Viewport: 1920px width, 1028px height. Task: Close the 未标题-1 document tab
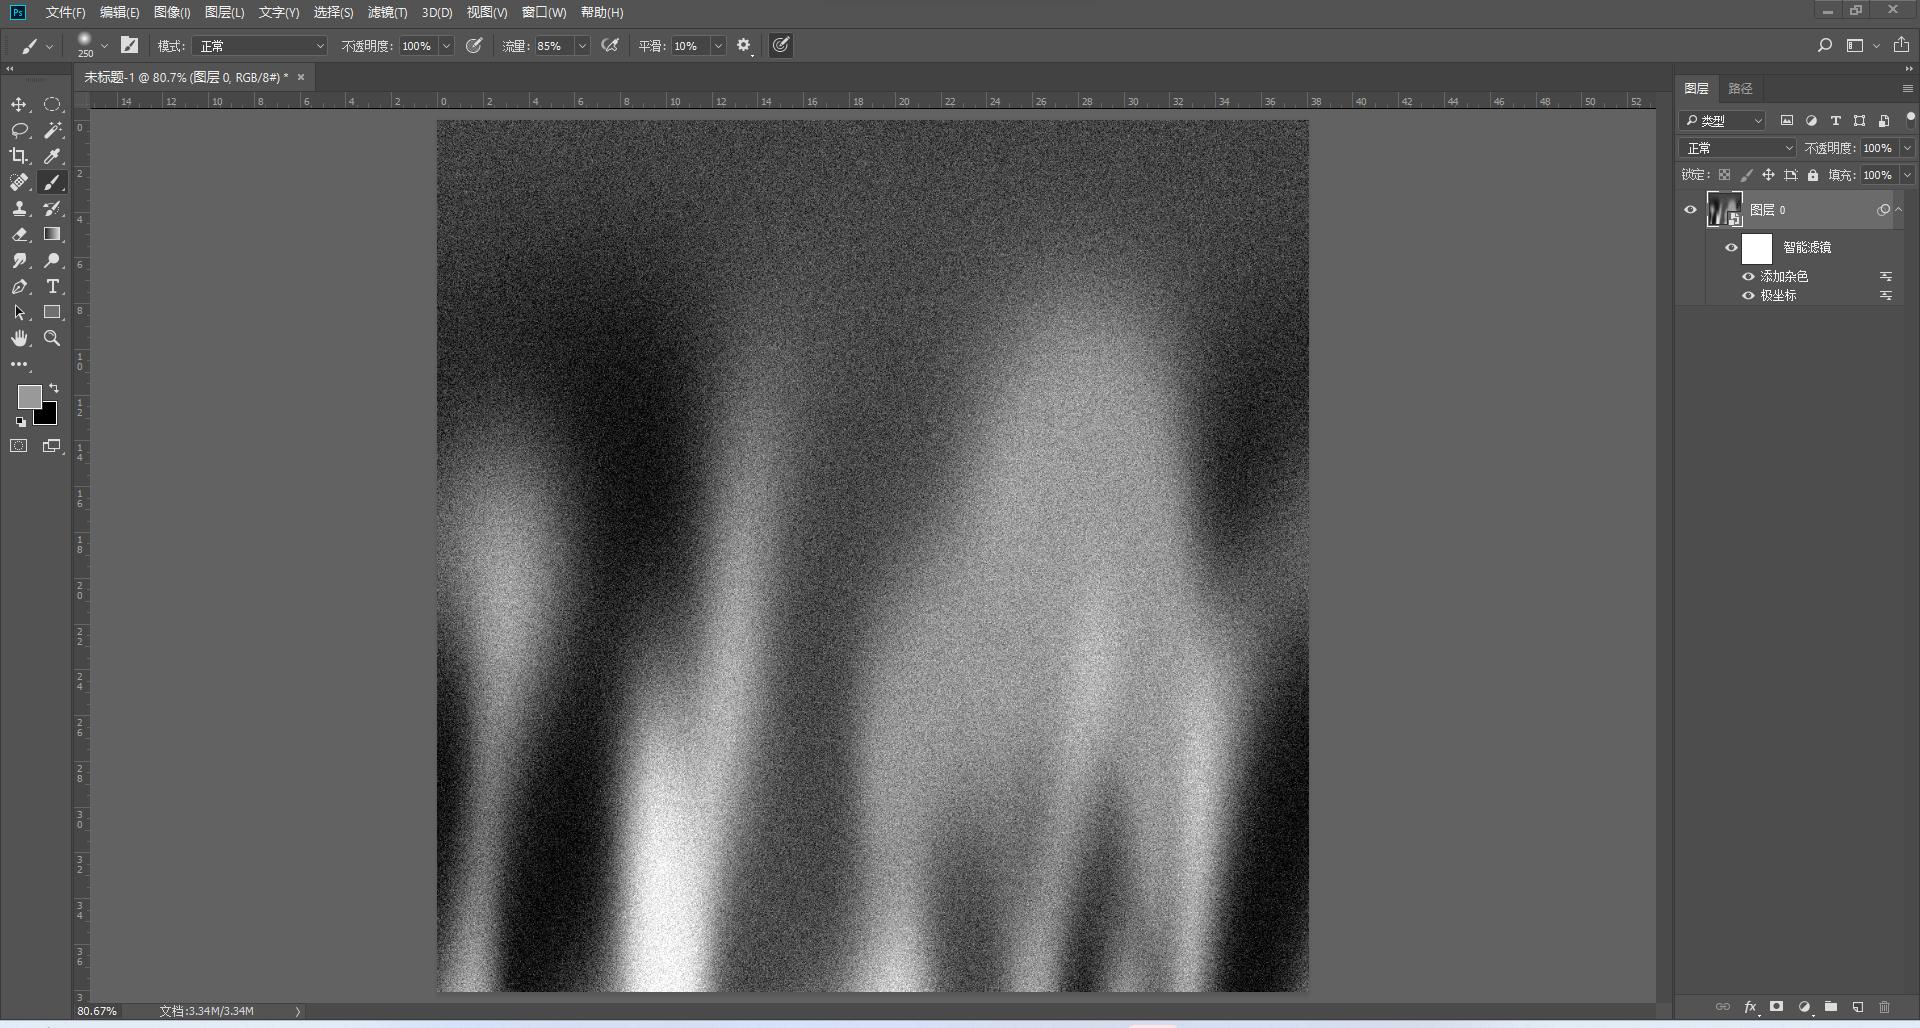300,77
